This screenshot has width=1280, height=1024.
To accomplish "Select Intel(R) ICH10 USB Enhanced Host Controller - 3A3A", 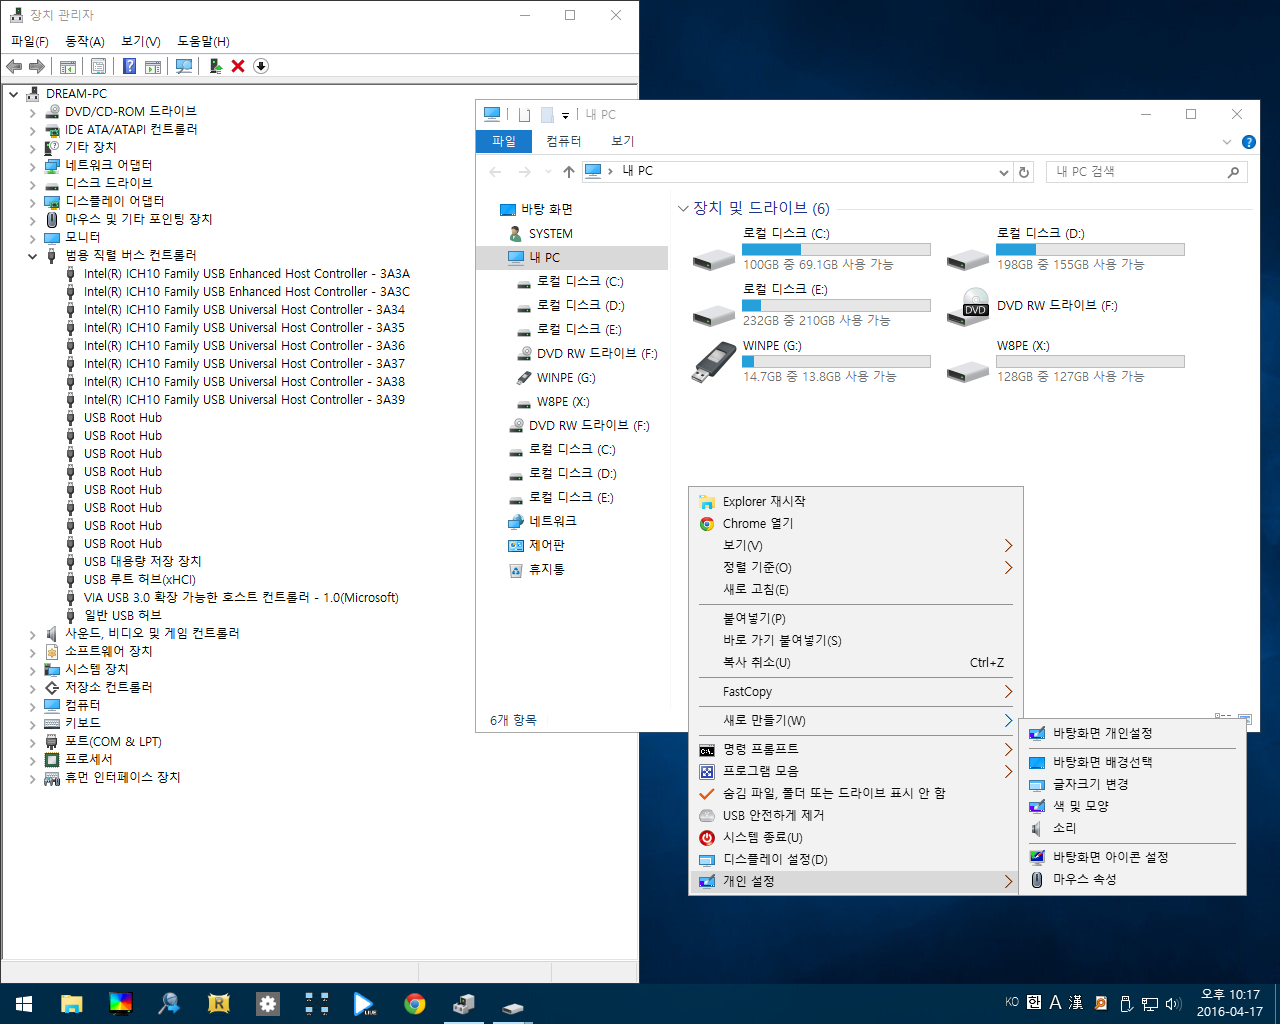I will (247, 274).
